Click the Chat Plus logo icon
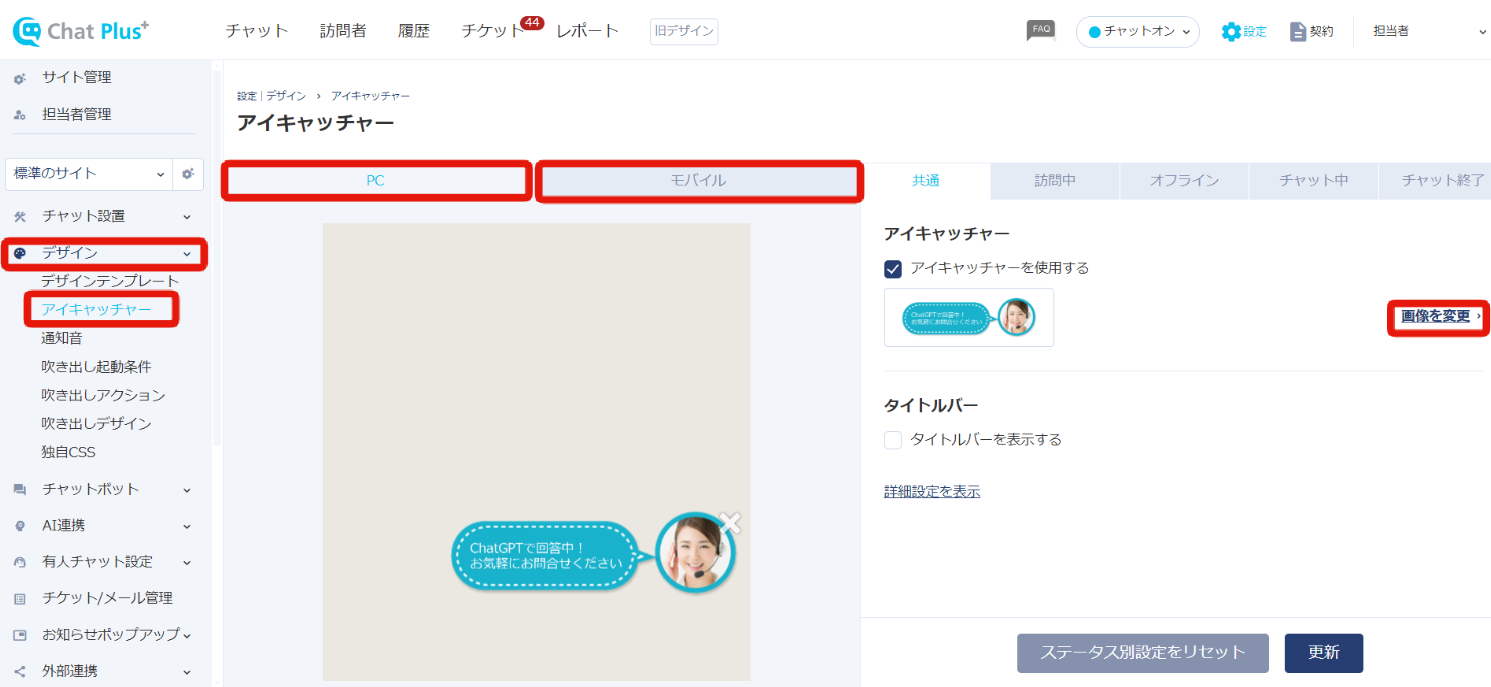Screen dimensions: 1491x687 click(27, 31)
